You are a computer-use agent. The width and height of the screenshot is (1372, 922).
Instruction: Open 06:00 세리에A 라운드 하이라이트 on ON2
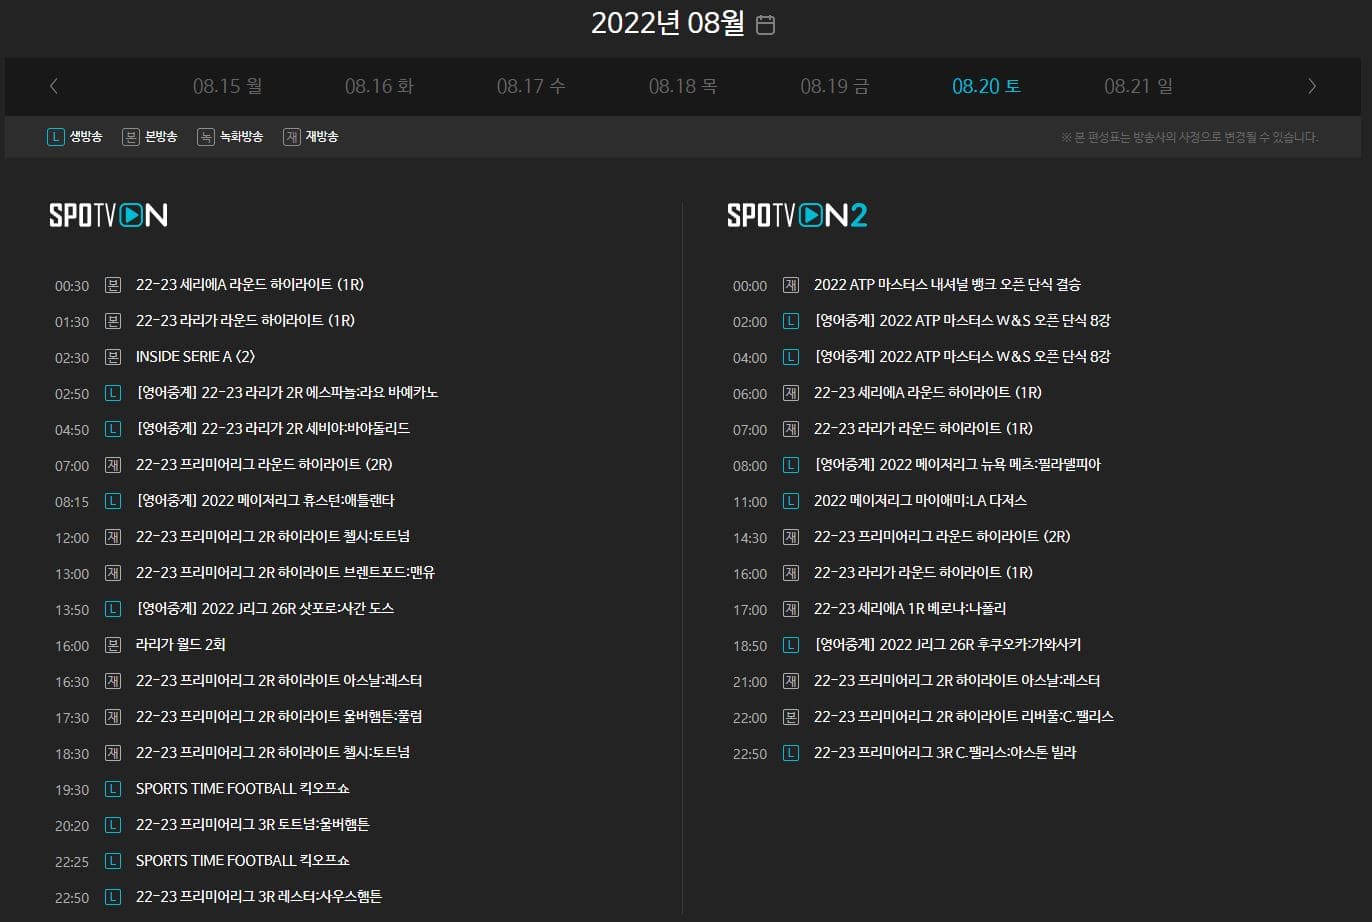[x=928, y=393]
